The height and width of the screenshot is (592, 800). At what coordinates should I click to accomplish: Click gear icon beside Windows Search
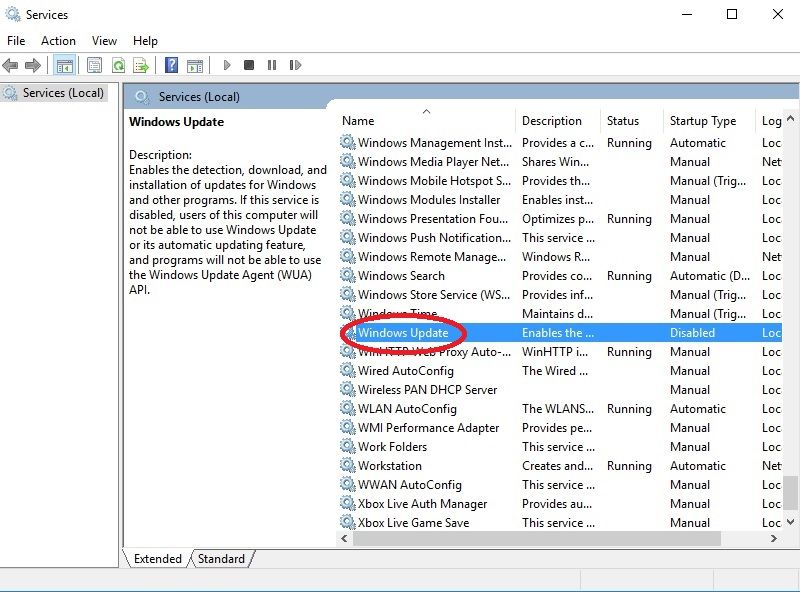point(347,276)
